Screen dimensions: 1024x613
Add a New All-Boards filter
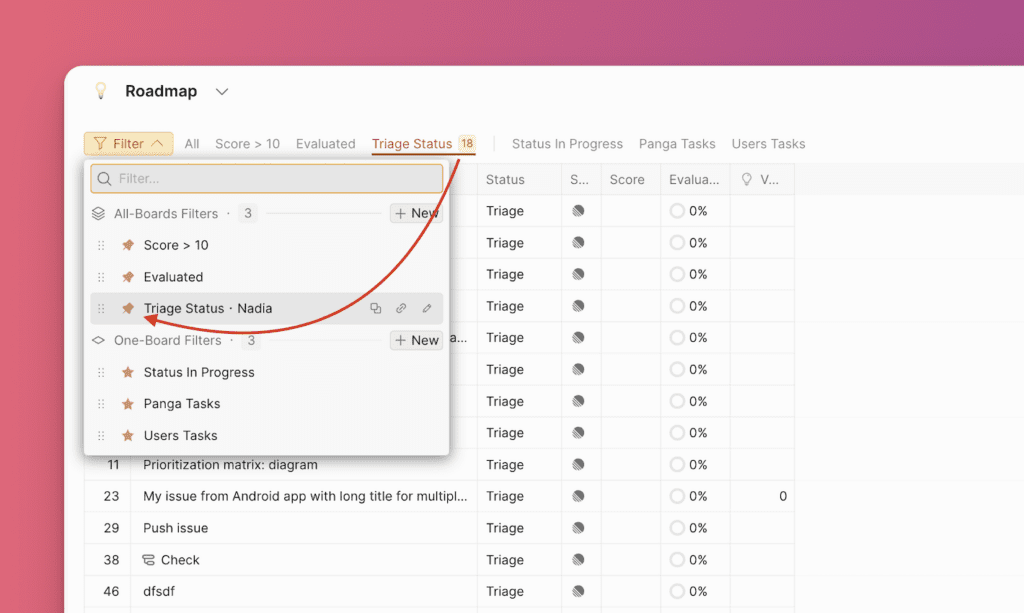[x=416, y=213]
